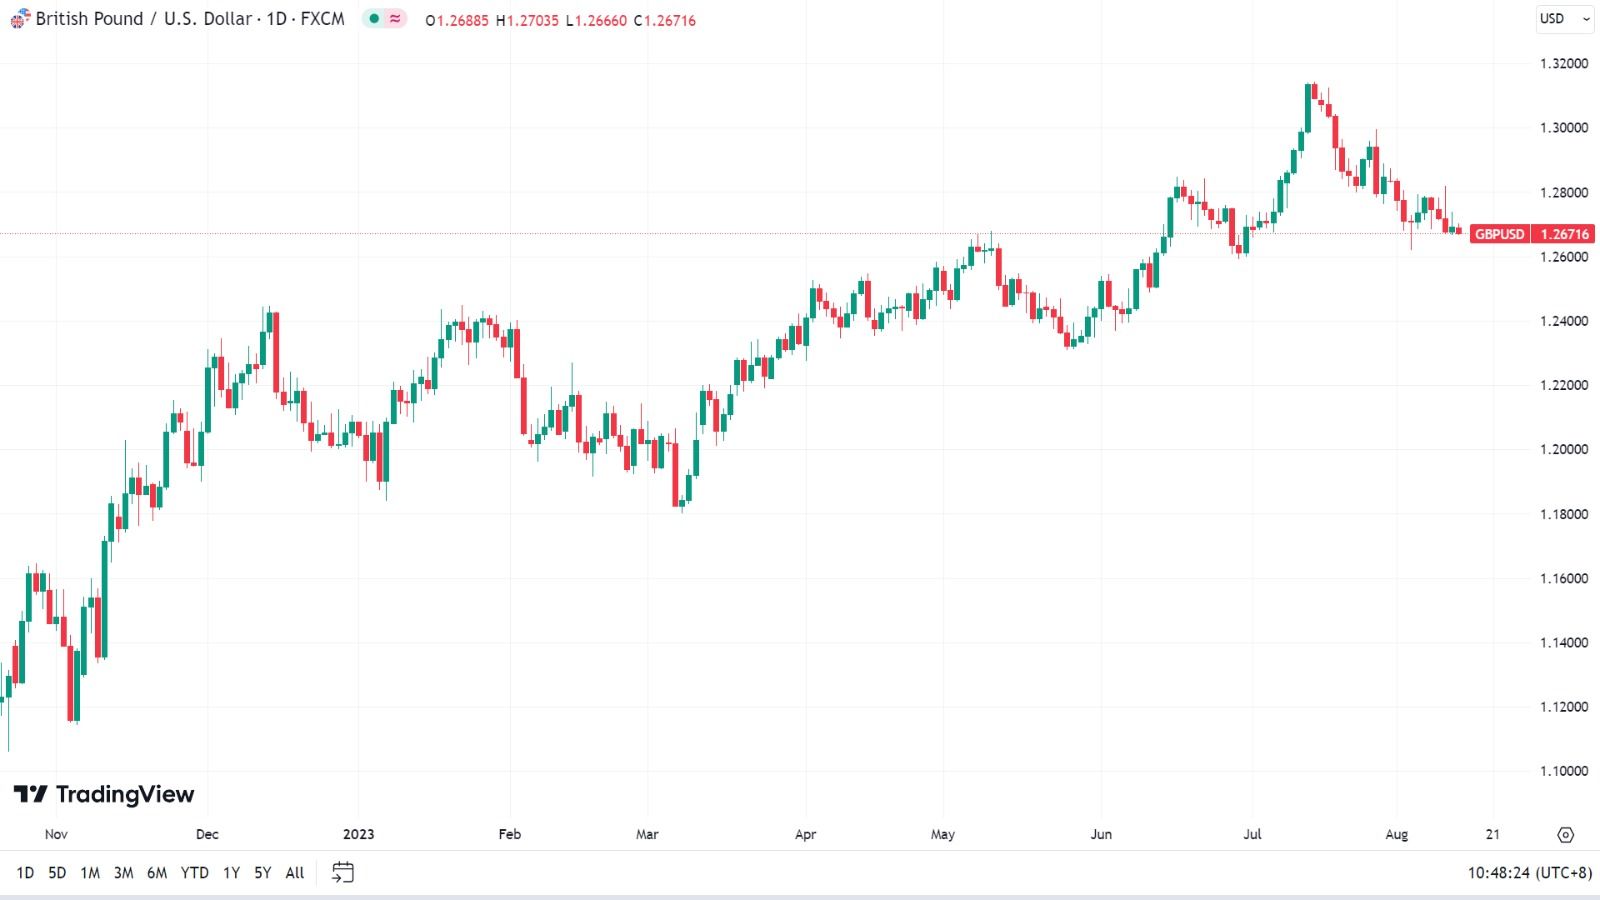The height and width of the screenshot is (900, 1600).
Task: Click the 2023 label on time axis
Action: coord(358,834)
